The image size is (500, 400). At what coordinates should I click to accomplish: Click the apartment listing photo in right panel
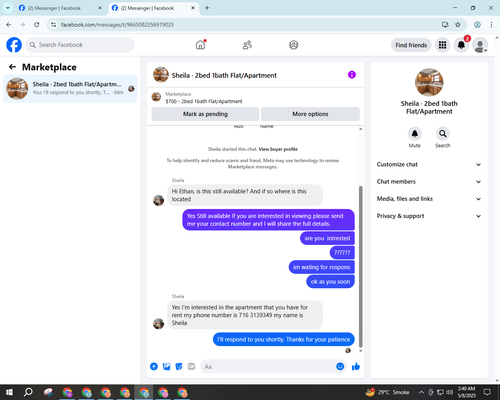pos(429,82)
